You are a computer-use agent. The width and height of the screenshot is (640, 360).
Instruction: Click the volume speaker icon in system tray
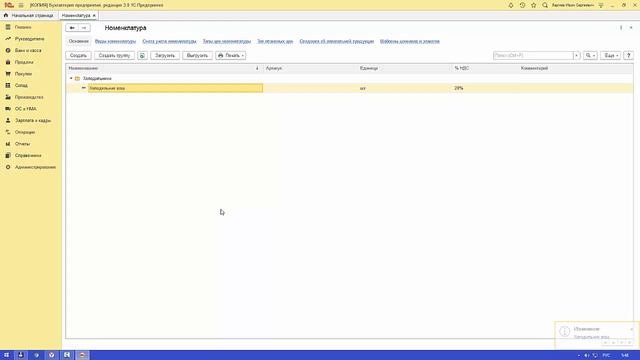tap(586, 356)
